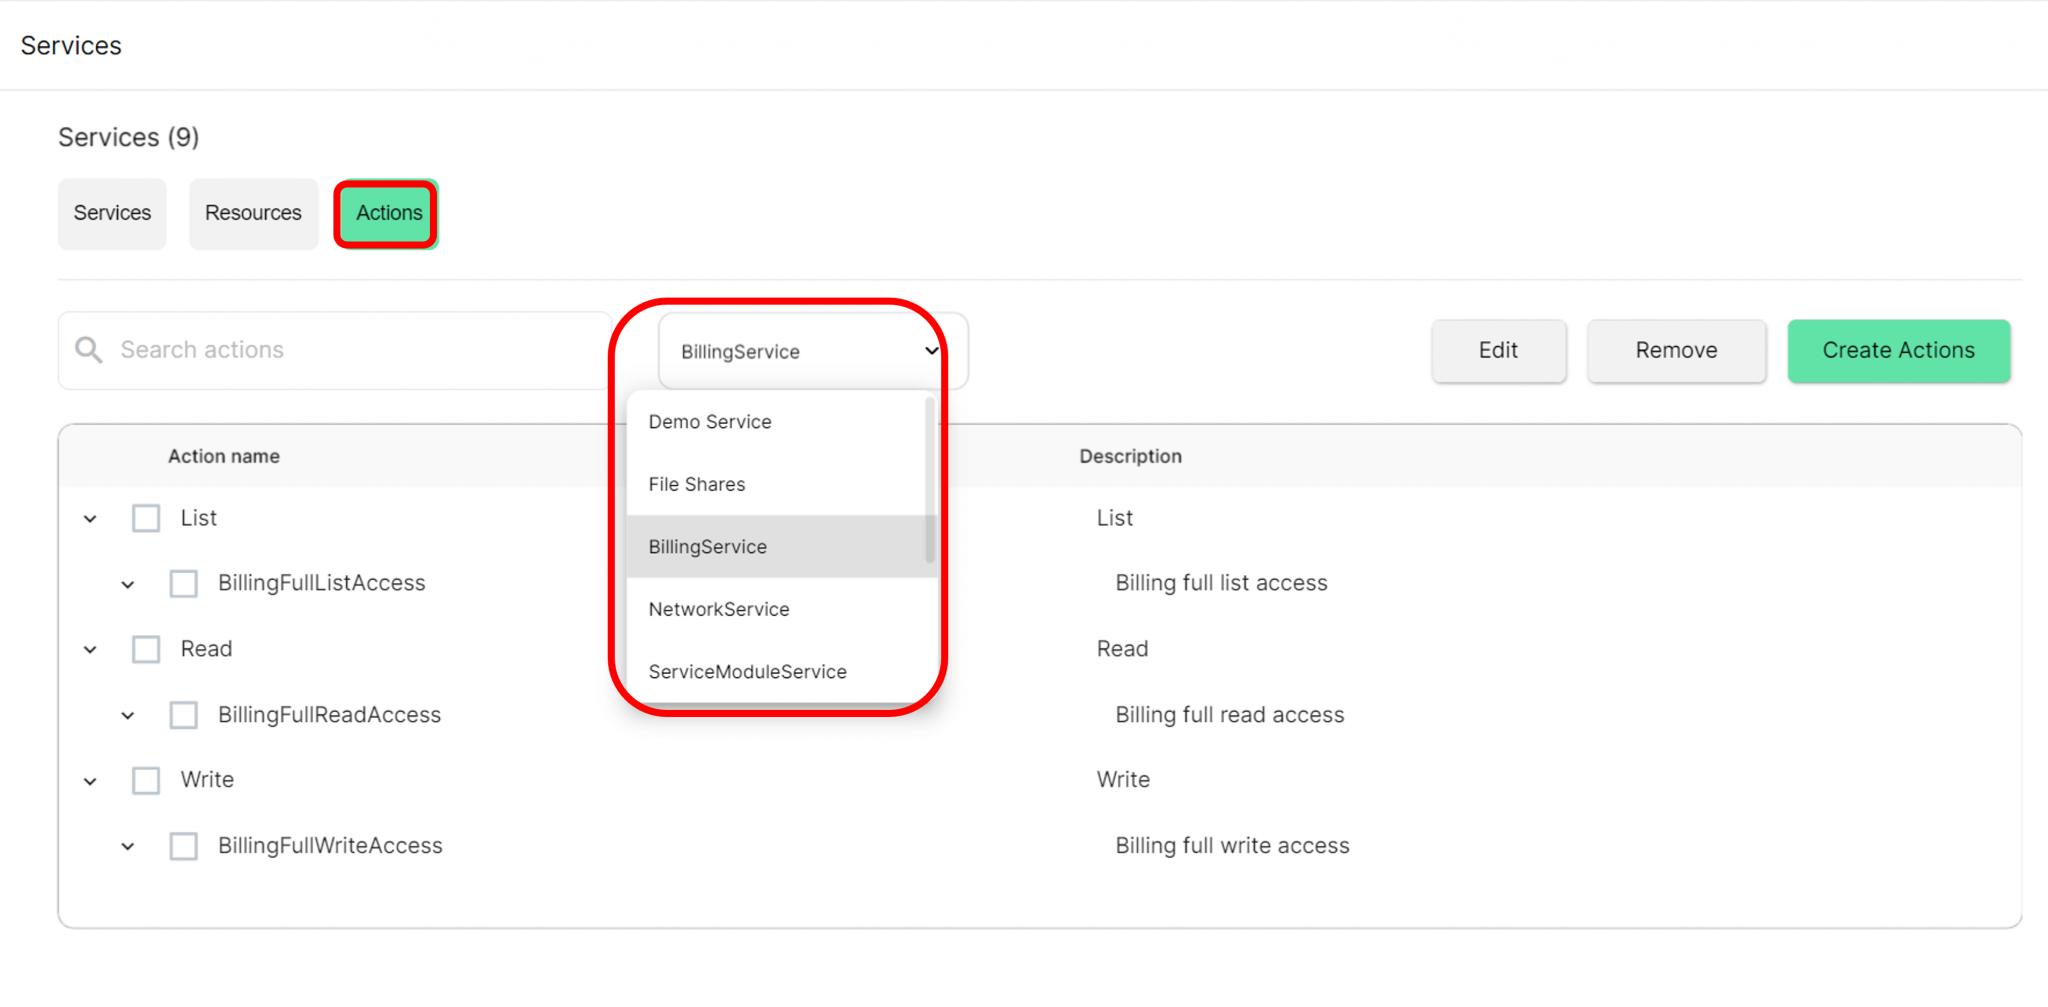The height and width of the screenshot is (1007, 2048).
Task: Select the Write action checkbox
Action: pyautogui.click(x=146, y=780)
